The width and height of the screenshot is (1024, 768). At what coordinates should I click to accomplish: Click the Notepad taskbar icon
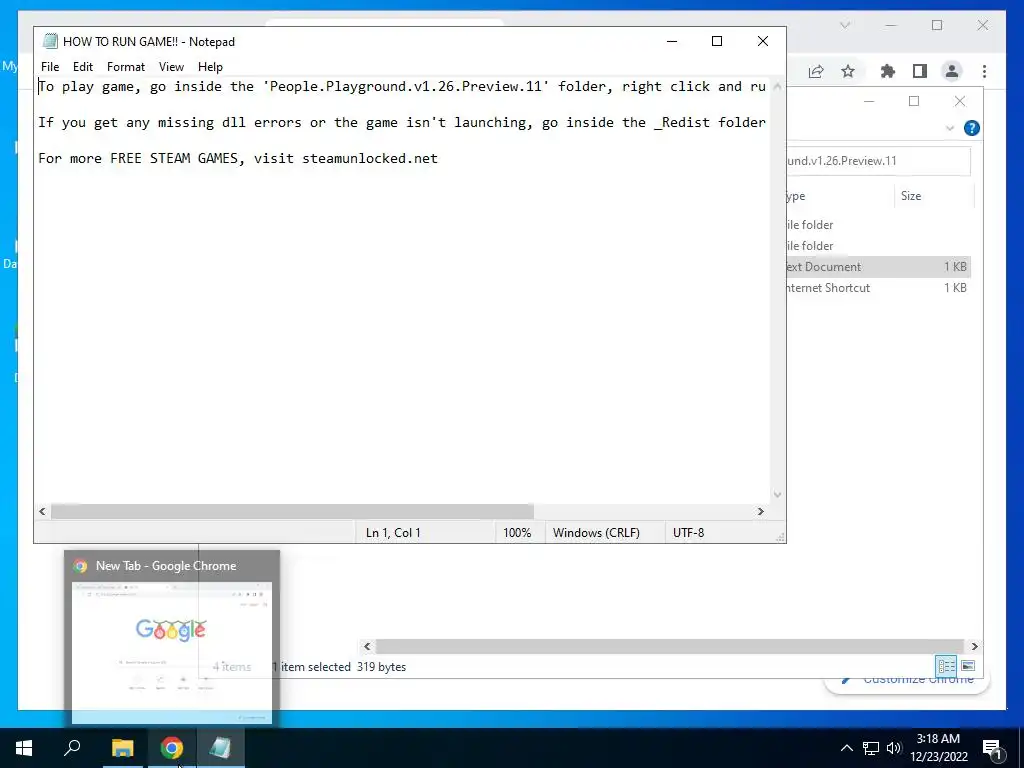coord(220,748)
